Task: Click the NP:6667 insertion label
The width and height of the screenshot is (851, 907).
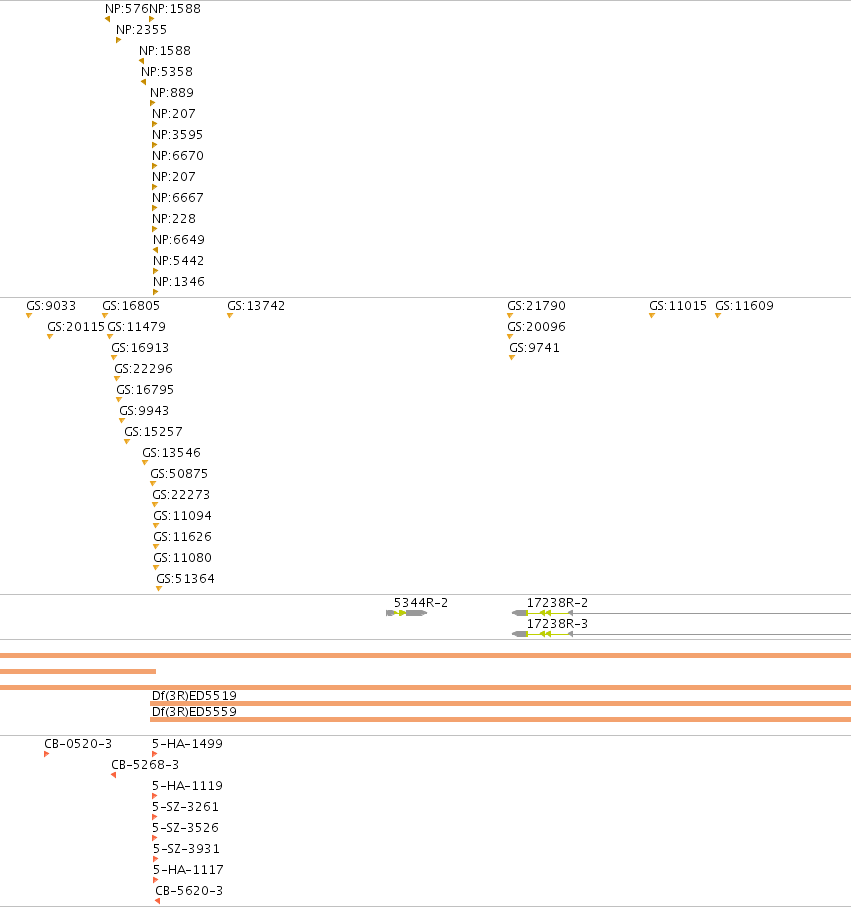Action: tap(178, 198)
